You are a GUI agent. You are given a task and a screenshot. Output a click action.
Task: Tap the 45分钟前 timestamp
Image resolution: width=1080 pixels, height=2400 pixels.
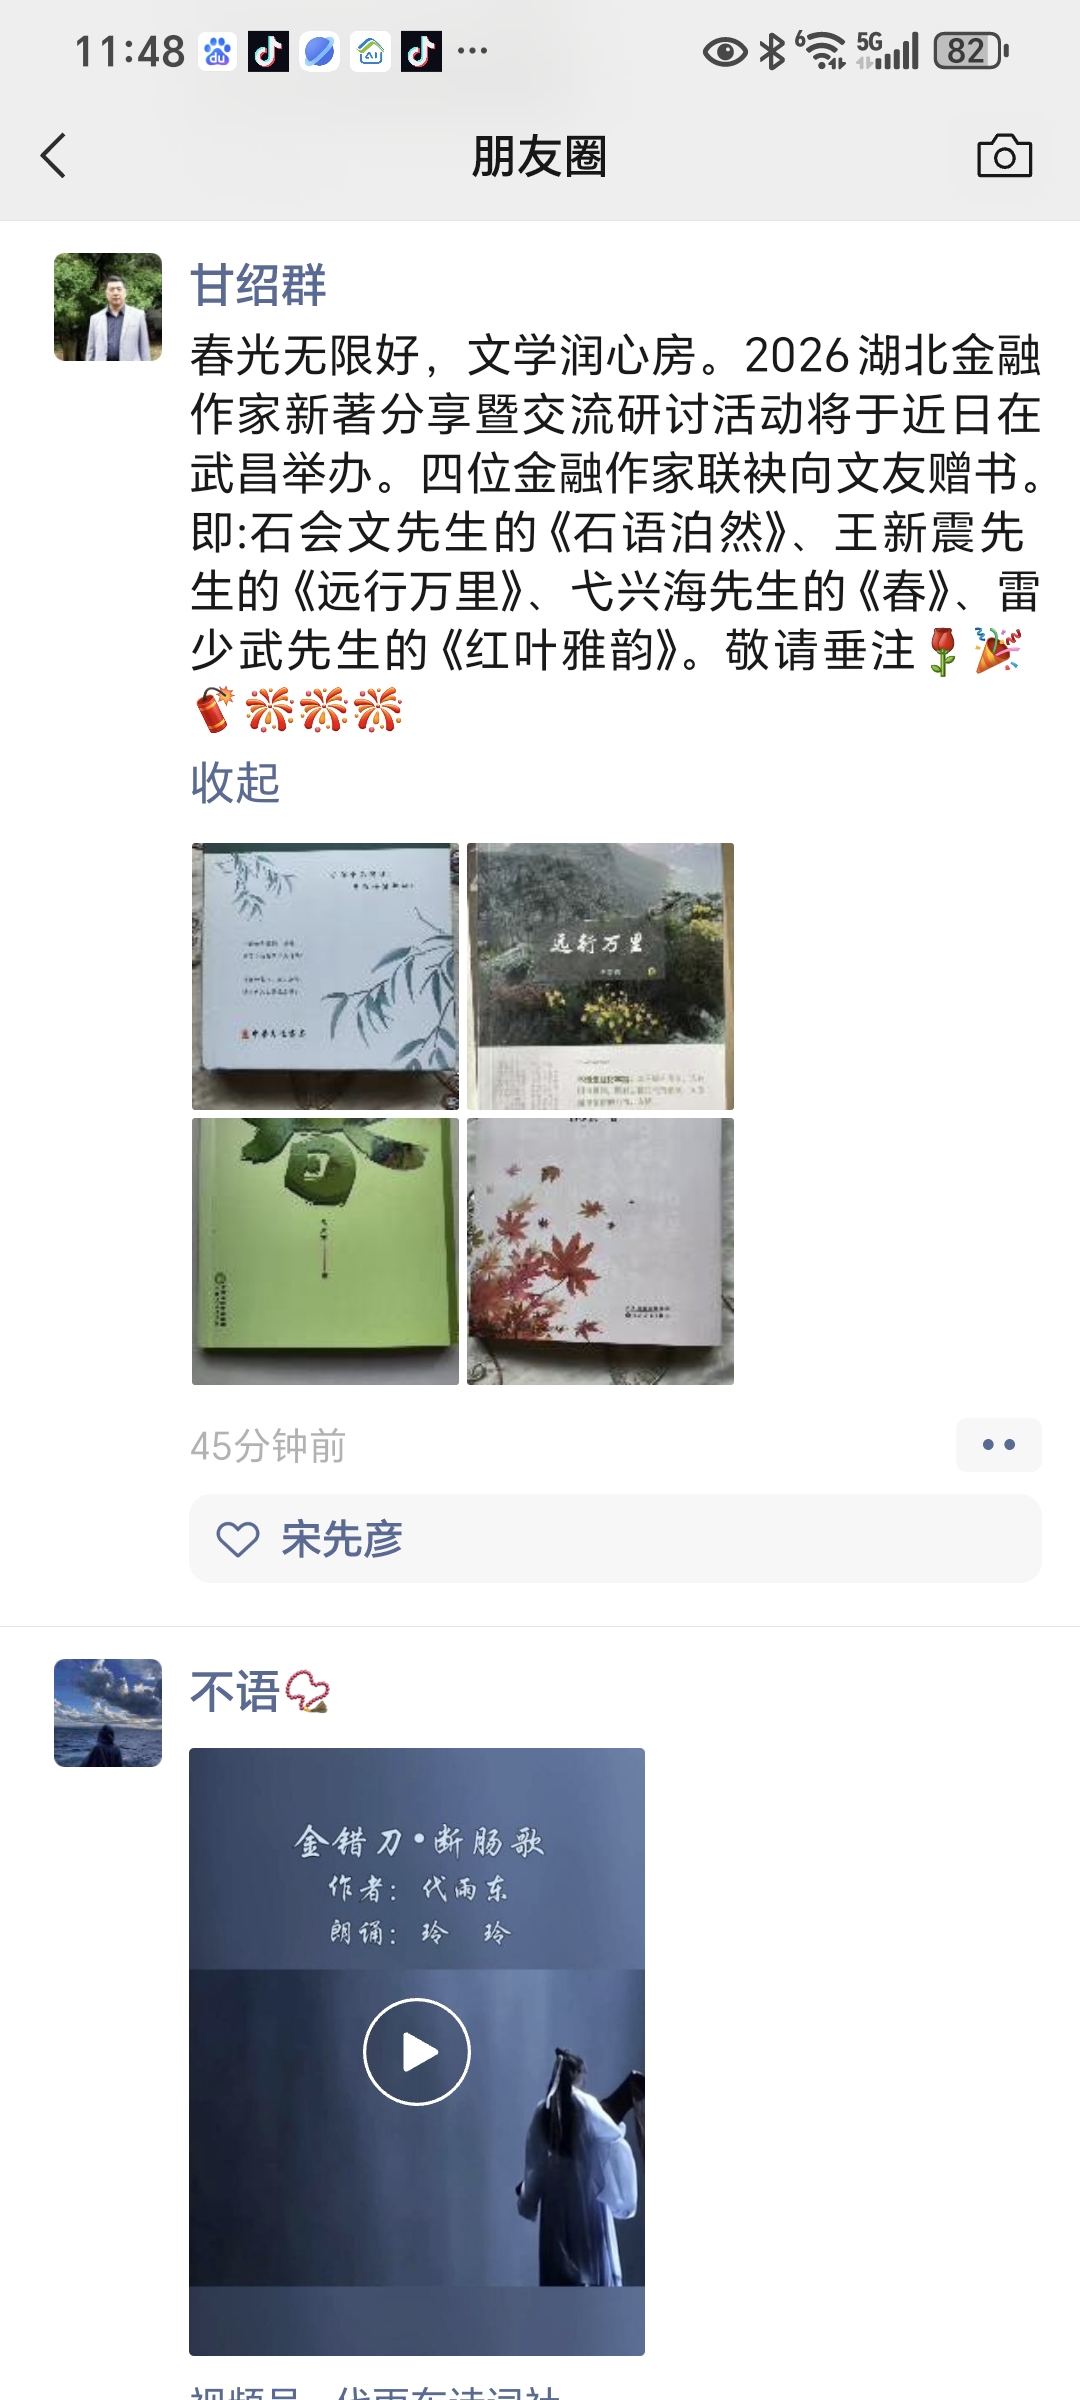pyautogui.click(x=268, y=1446)
